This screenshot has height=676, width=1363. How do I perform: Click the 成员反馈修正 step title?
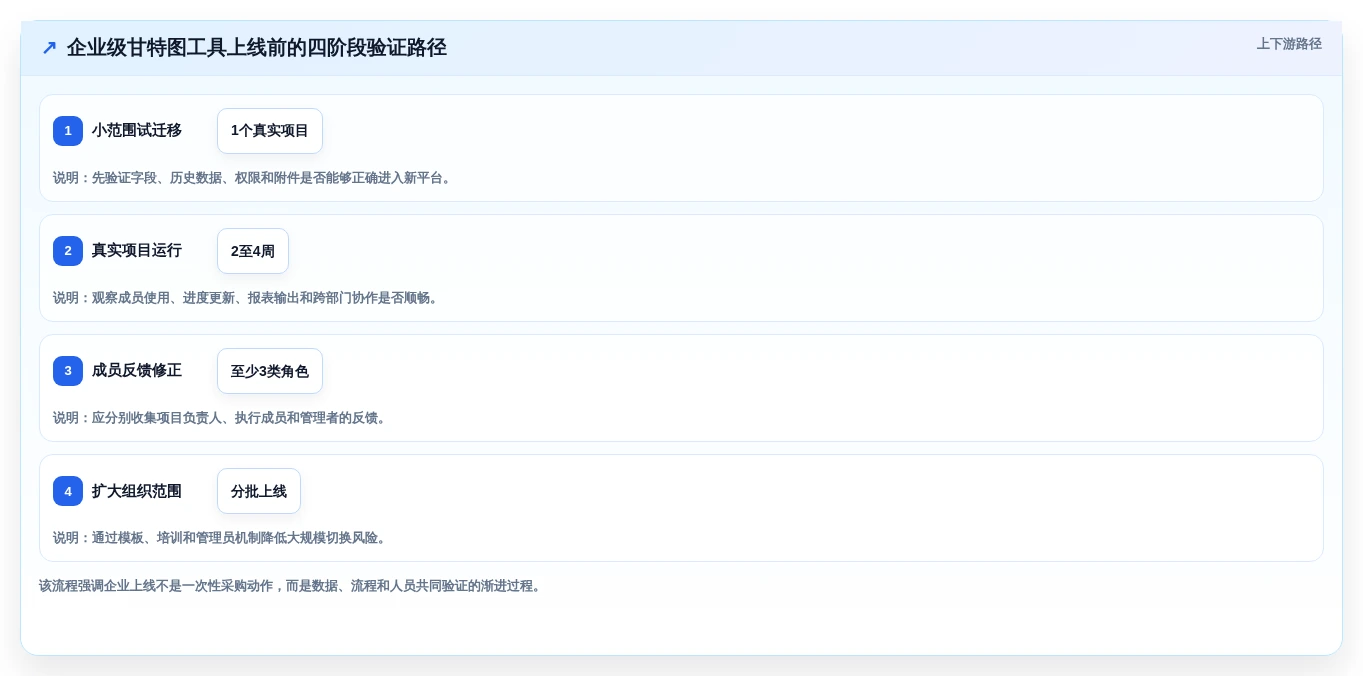click(x=137, y=370)
